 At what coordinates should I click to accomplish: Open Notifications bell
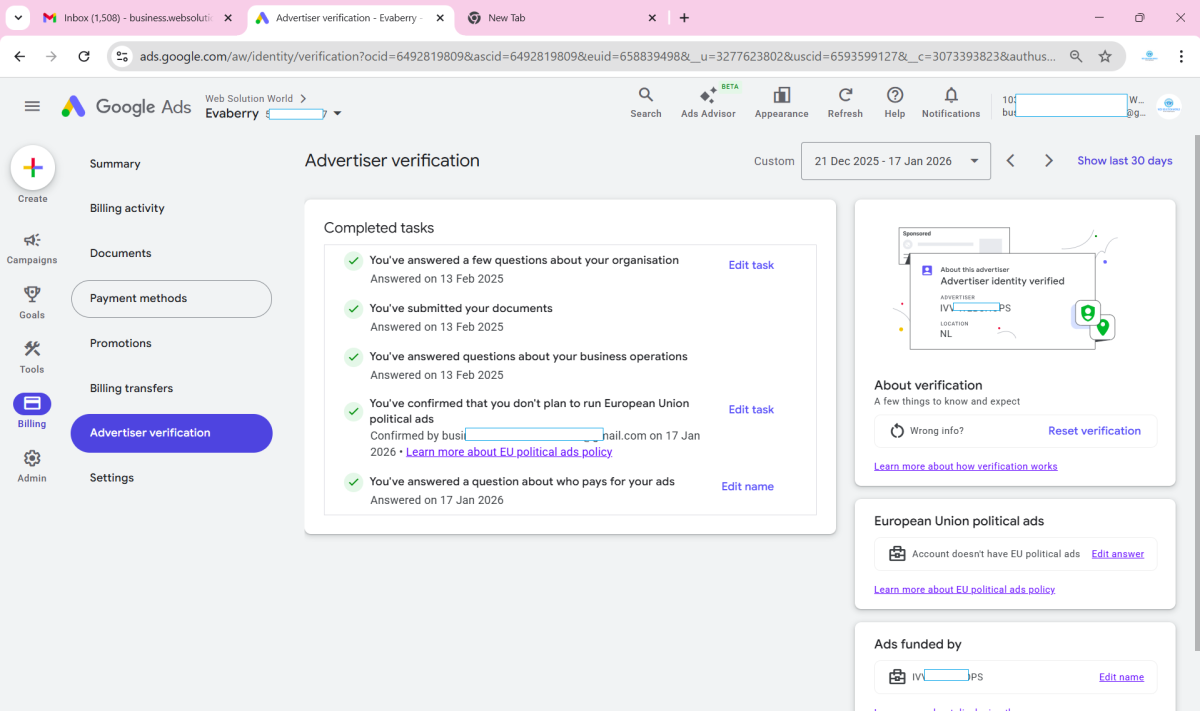tap(951, 101)
